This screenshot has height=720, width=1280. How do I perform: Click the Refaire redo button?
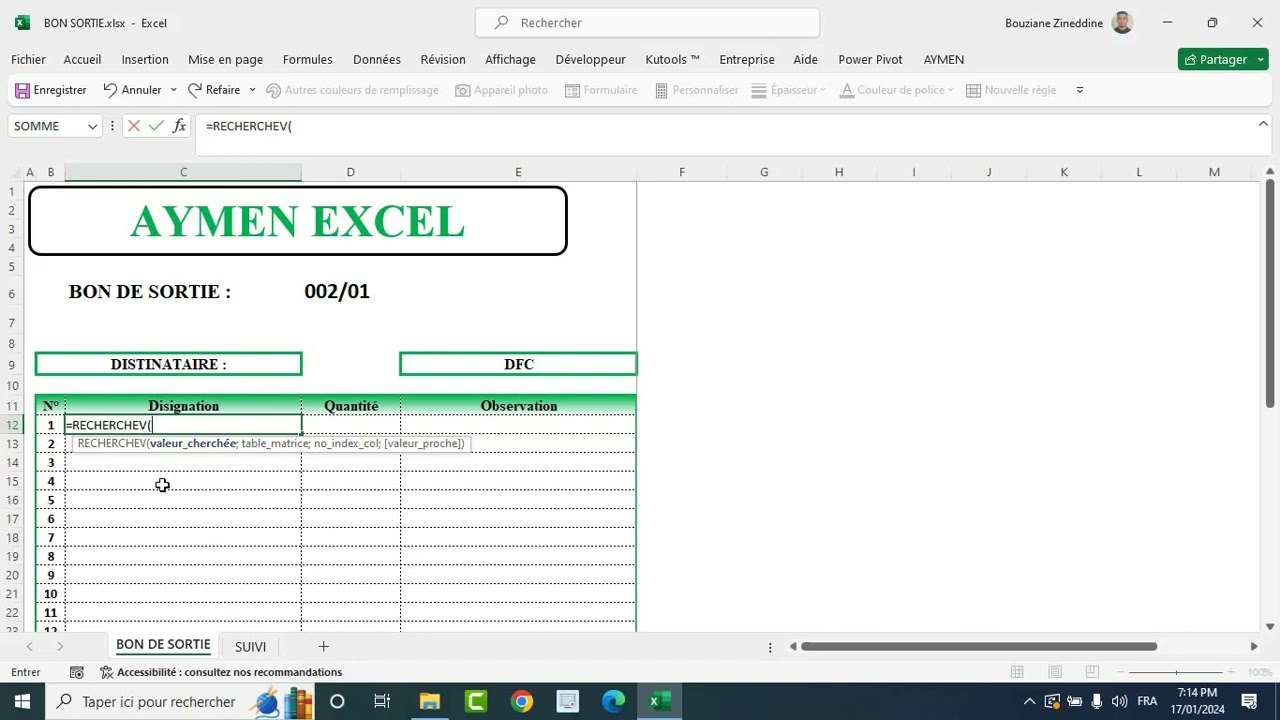click(x=214, y=90)
